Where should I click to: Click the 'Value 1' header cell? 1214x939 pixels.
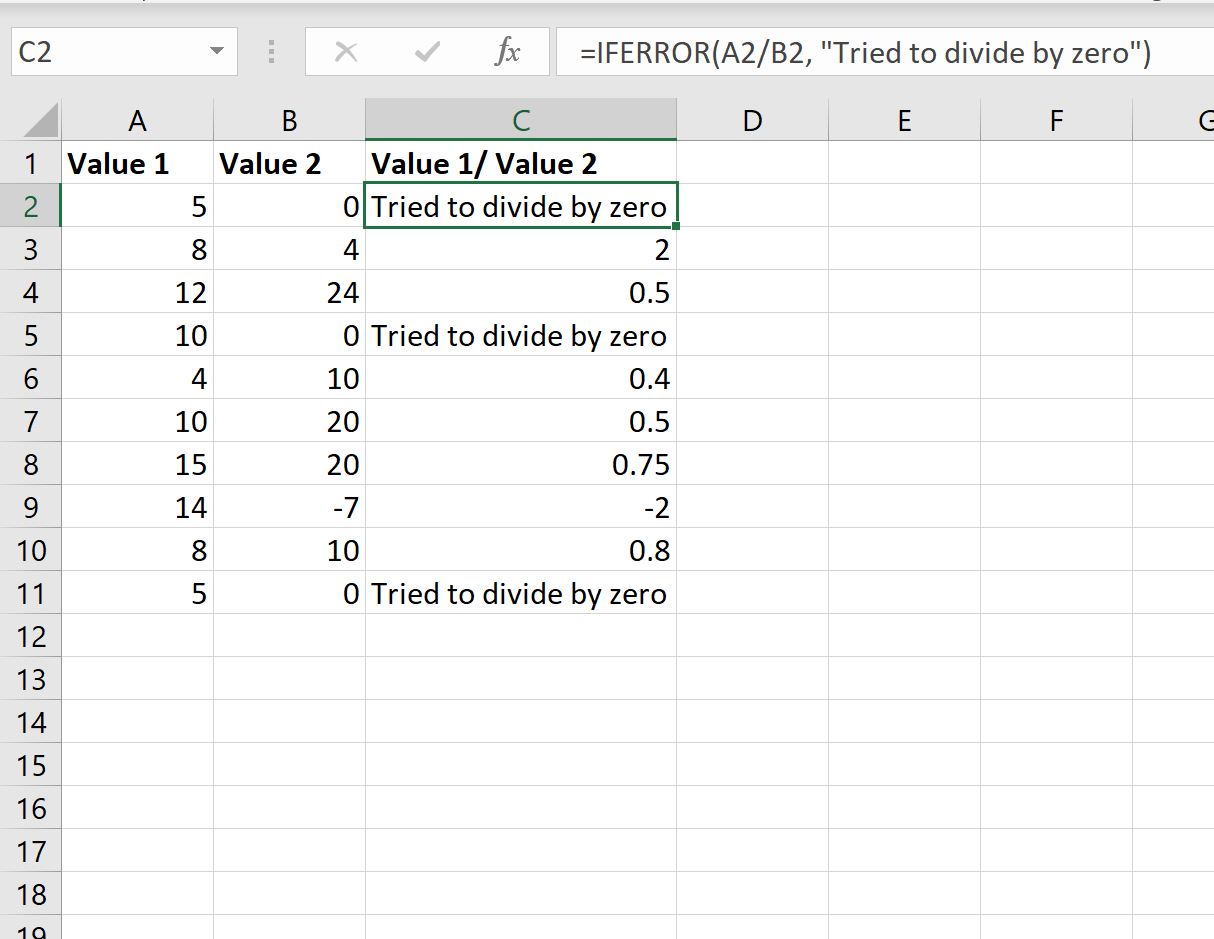[137, 164]
